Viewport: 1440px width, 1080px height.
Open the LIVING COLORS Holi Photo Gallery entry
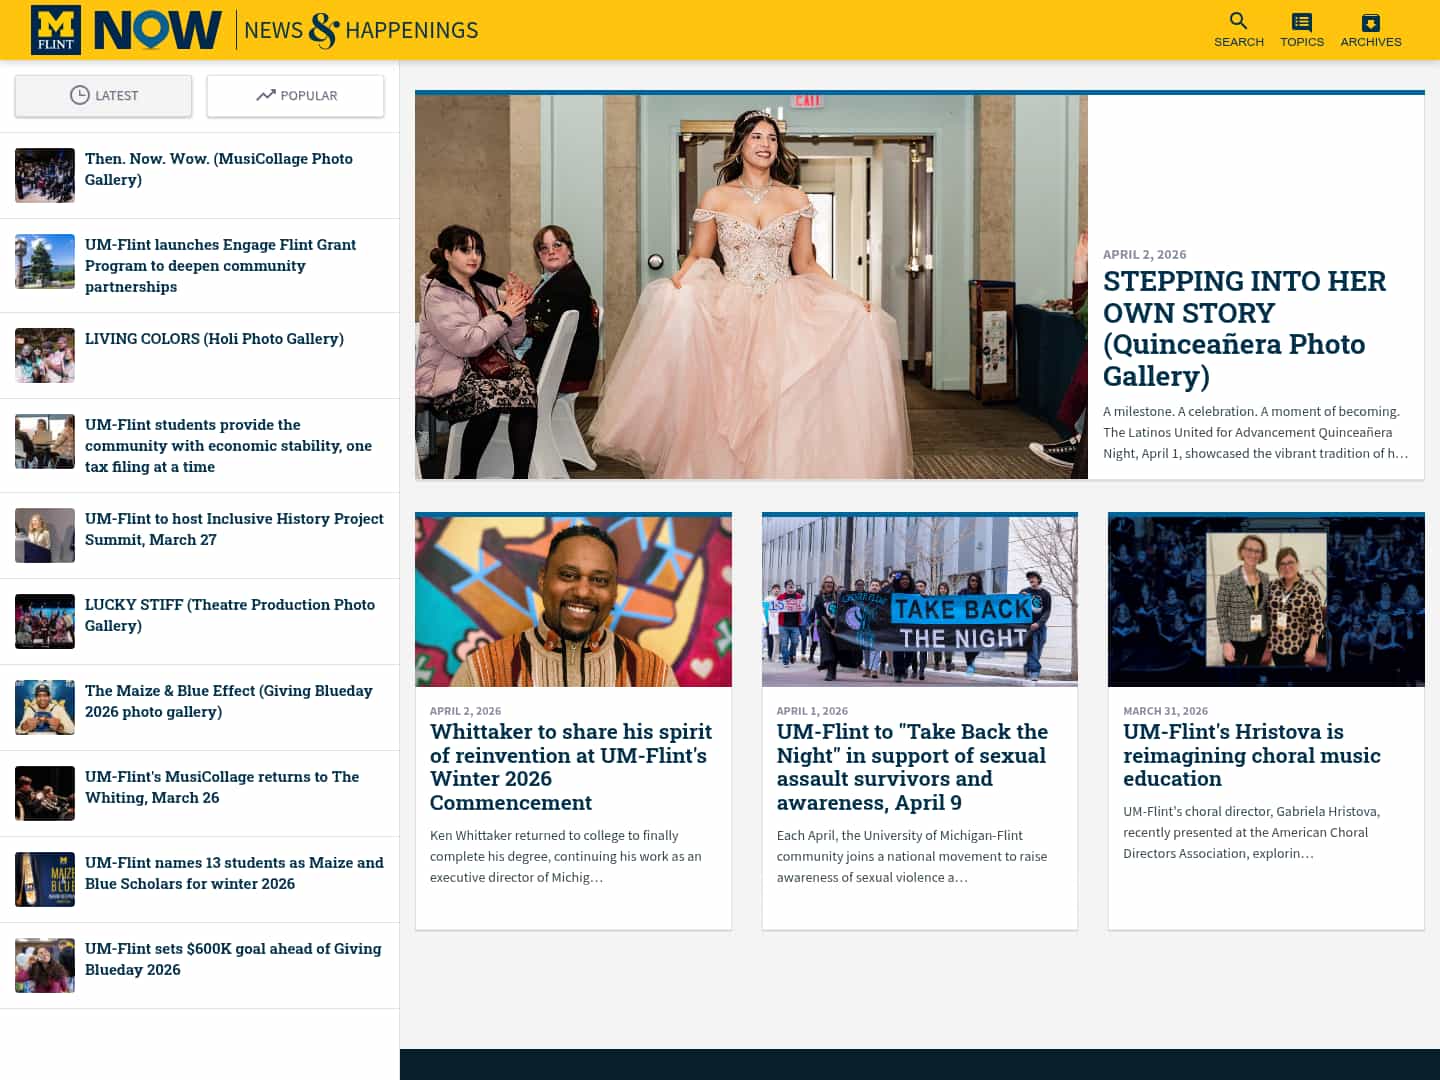(214, 338)
